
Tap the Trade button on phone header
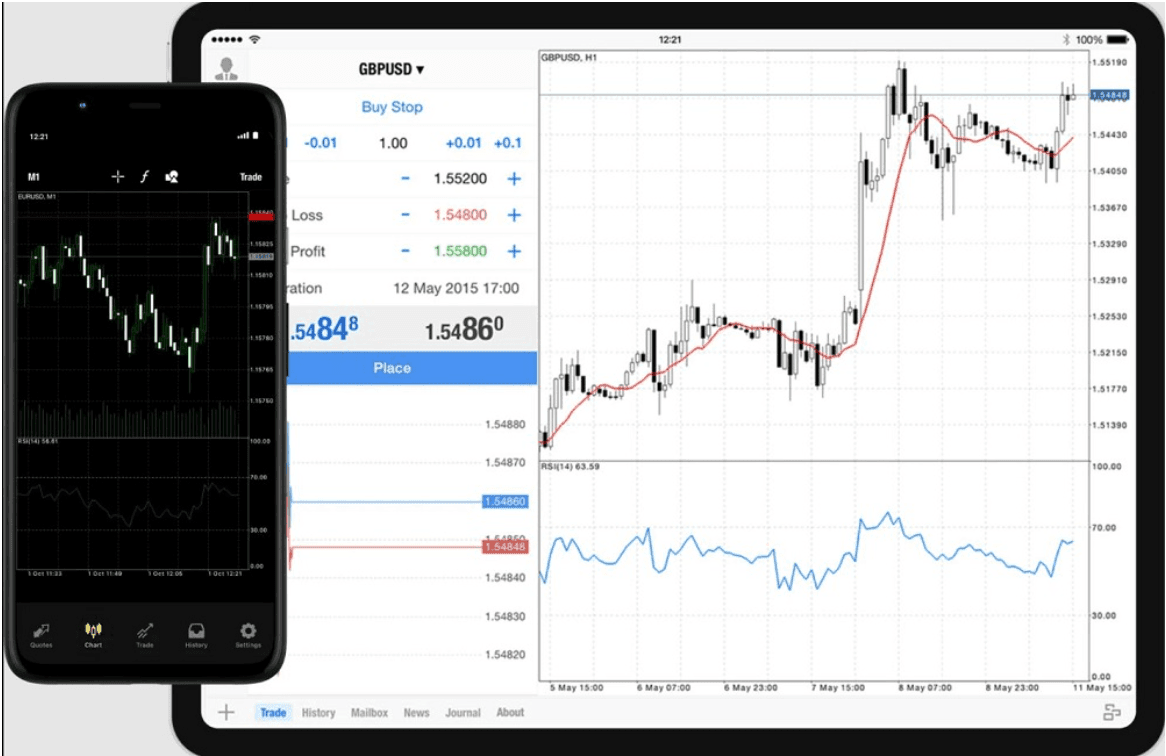click(x=251, y=177)
